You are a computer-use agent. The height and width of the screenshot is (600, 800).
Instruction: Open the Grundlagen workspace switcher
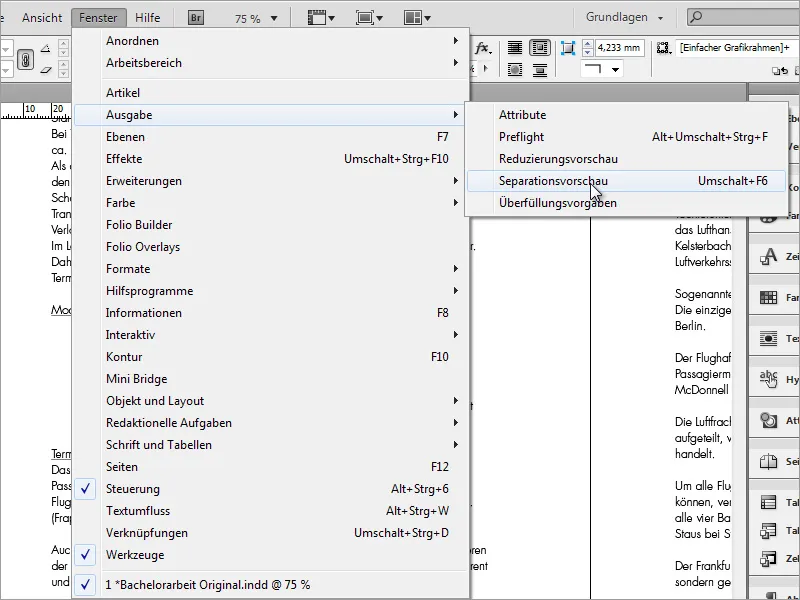[624, 17]
